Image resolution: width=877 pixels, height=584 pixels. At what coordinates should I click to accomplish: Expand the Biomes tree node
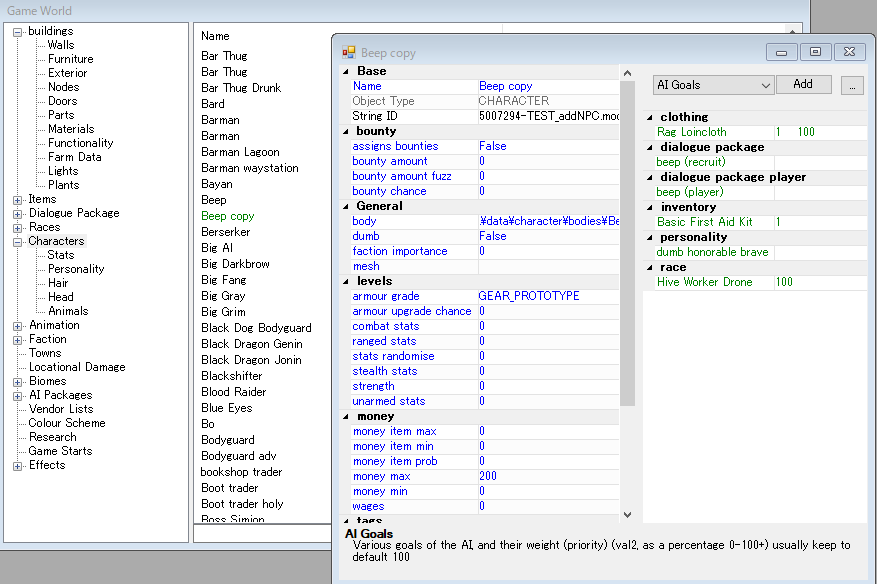click(17, 382)
